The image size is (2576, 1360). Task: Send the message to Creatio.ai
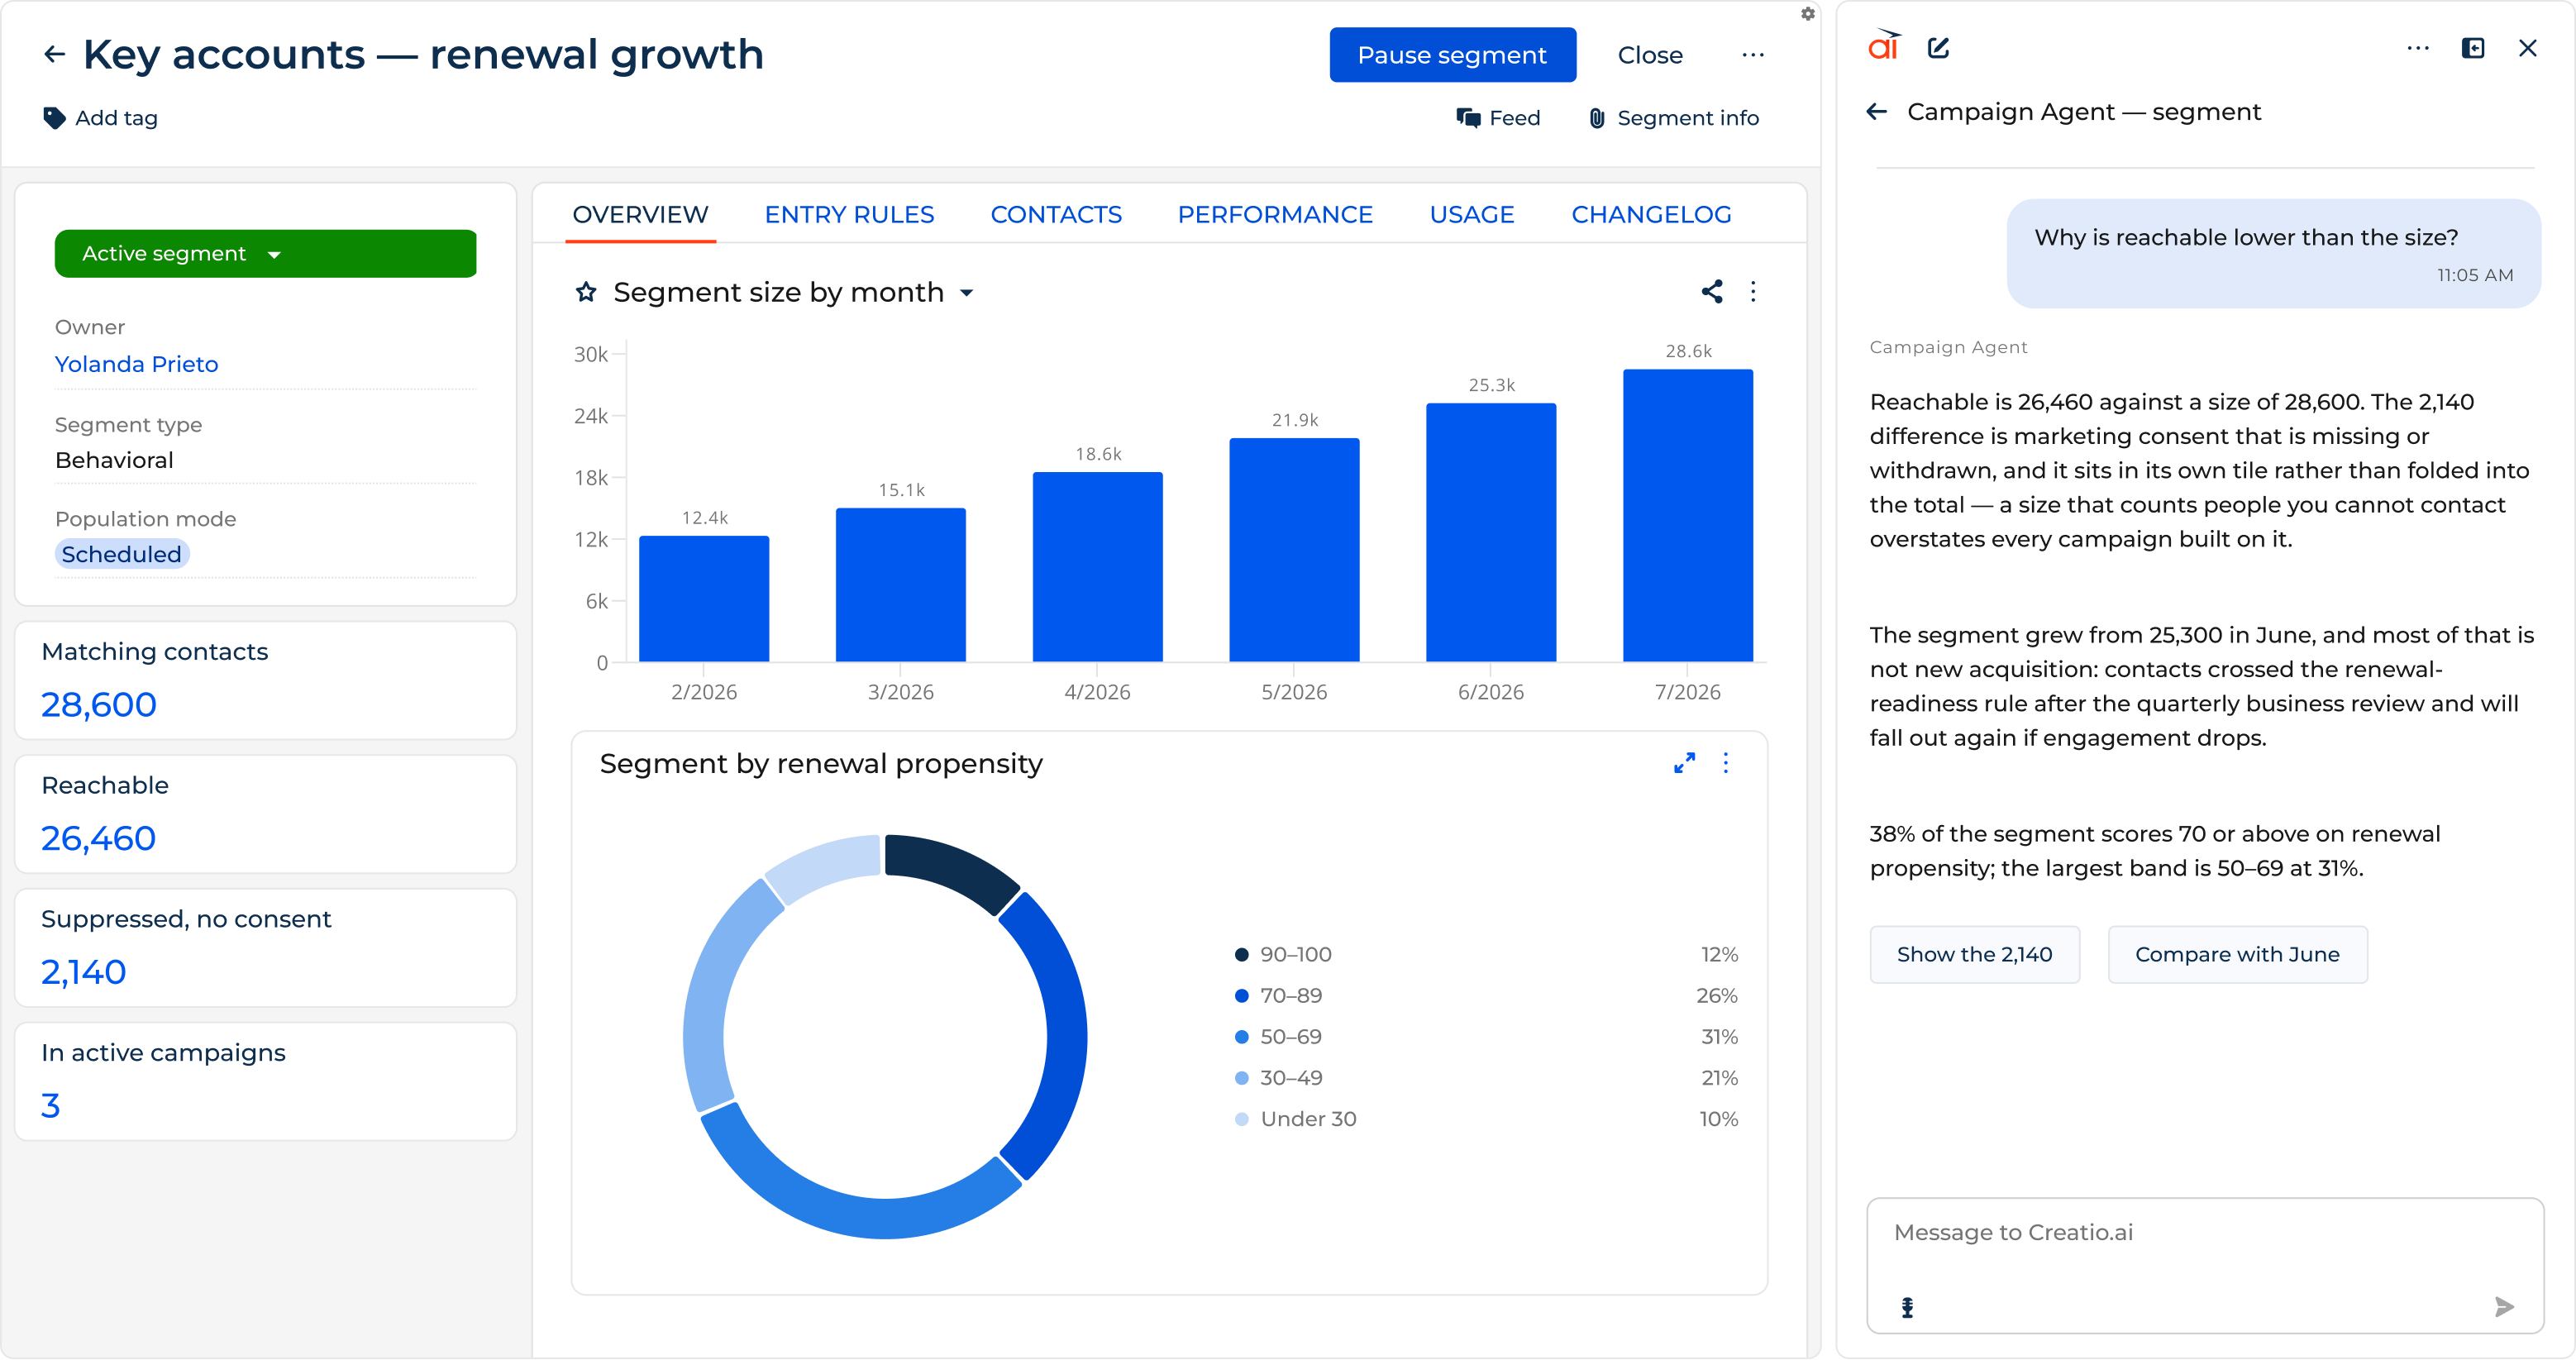pos(2504,1307)
